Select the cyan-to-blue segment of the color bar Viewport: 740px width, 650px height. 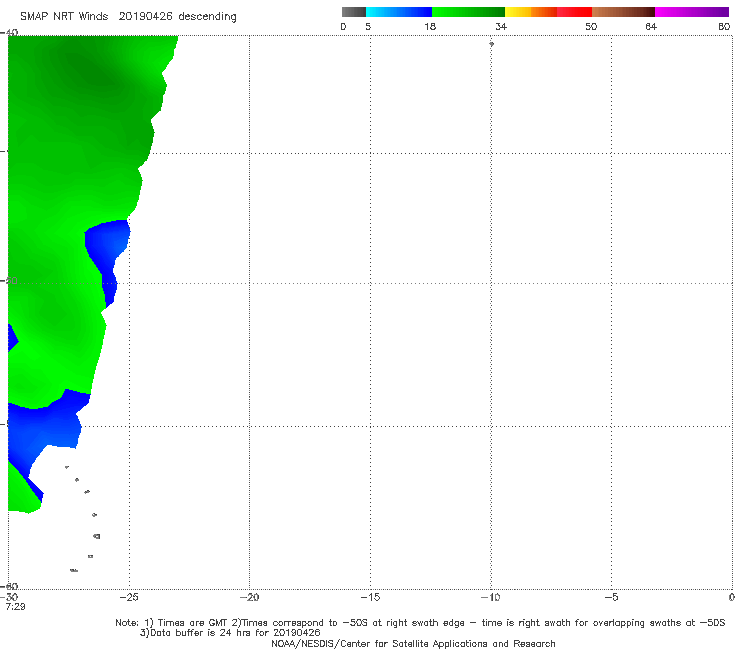point(399,12)
